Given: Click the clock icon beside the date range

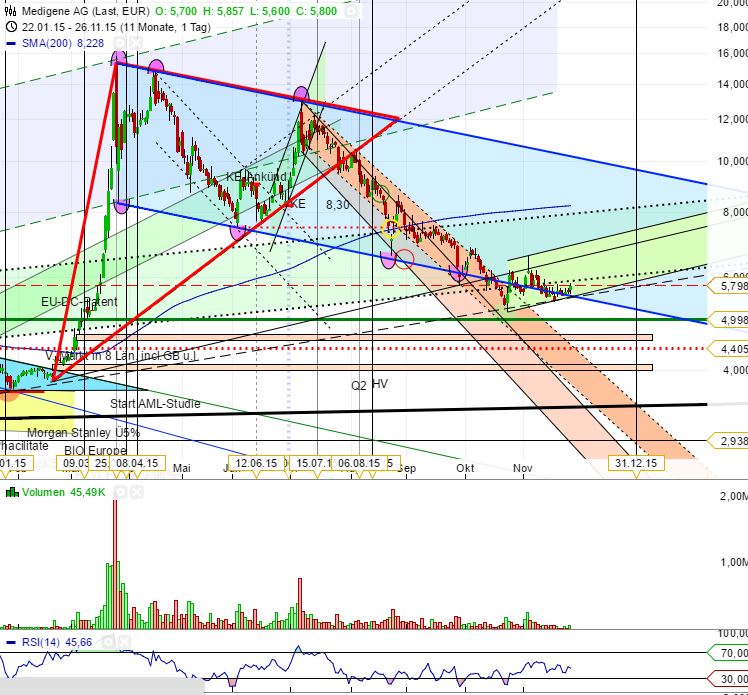Looking at the screenshot, I should tap(11, 27).
